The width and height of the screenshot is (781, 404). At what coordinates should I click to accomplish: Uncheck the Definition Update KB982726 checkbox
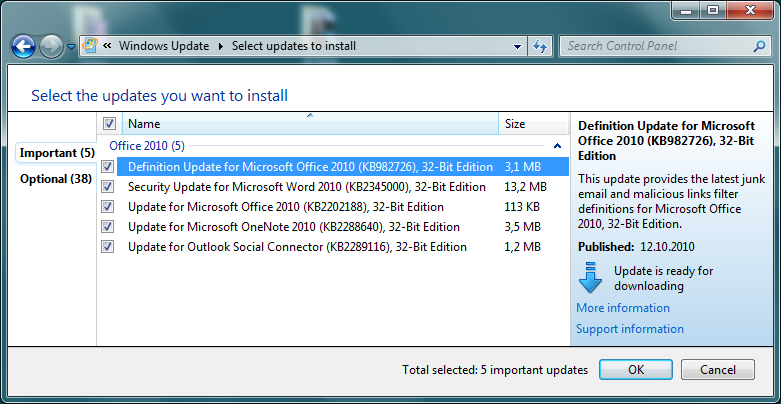click(x=108, y=167)
